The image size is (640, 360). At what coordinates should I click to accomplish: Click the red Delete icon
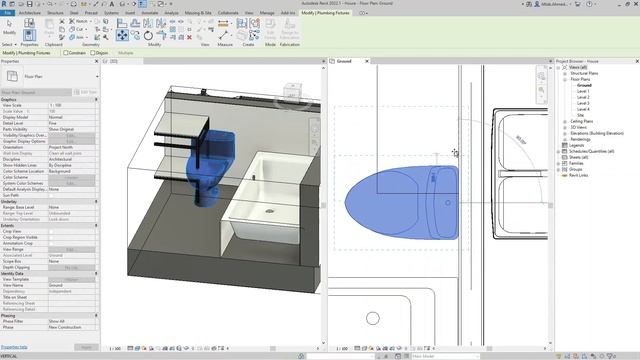(x=189, y=37)
